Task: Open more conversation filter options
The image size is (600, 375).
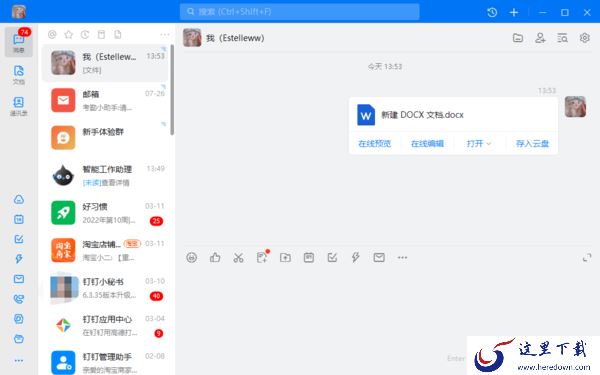Action: (165, 35)
